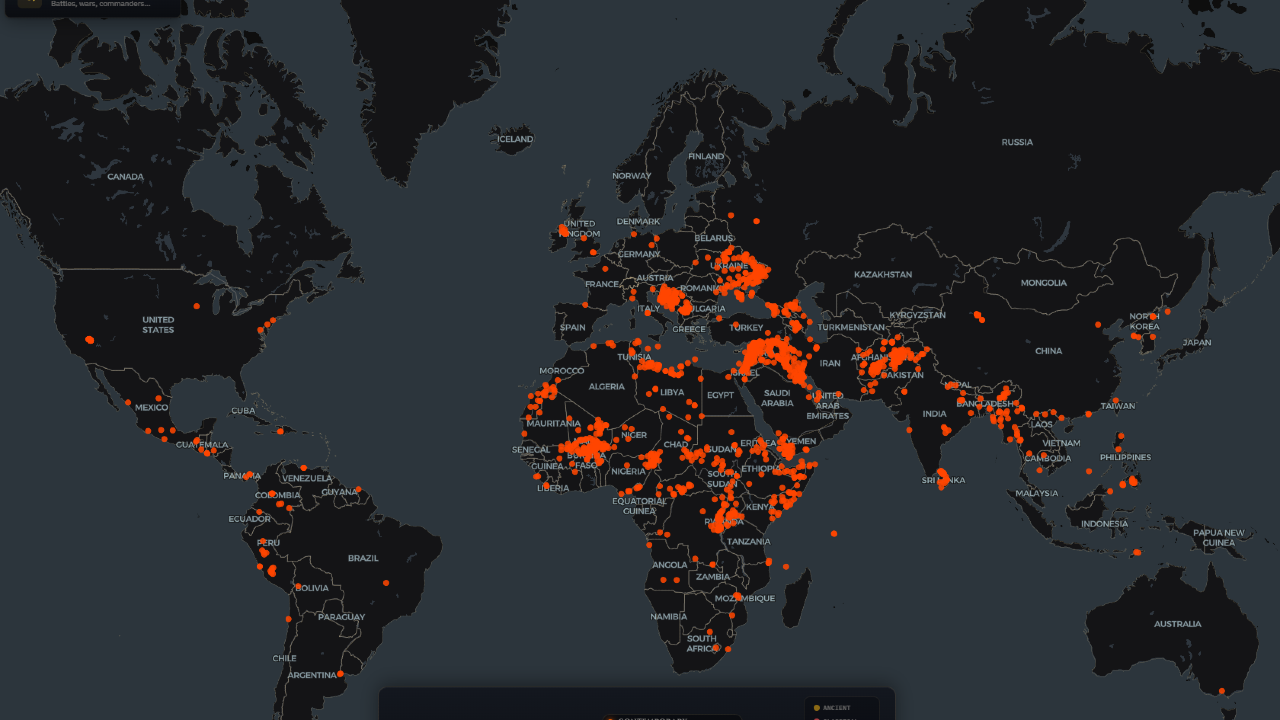1280x720 pixels.
Task: Click the app logo icon beside the search field
Action: pyautogui.click(x=29, y=4)
